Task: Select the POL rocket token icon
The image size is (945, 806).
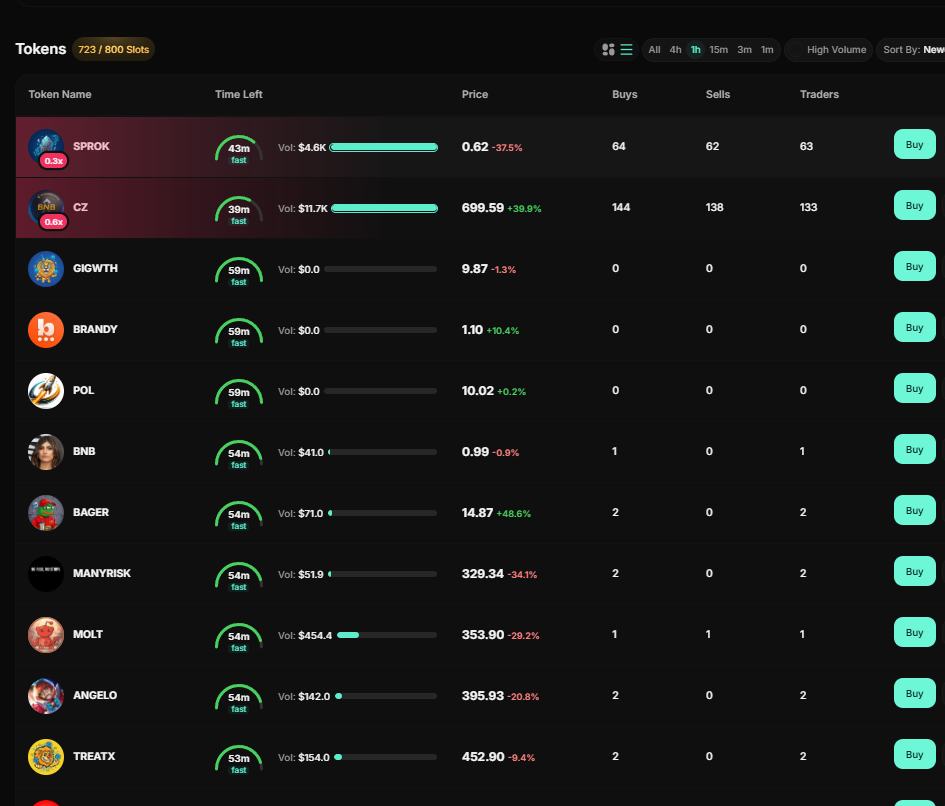Action: [46, 391]
